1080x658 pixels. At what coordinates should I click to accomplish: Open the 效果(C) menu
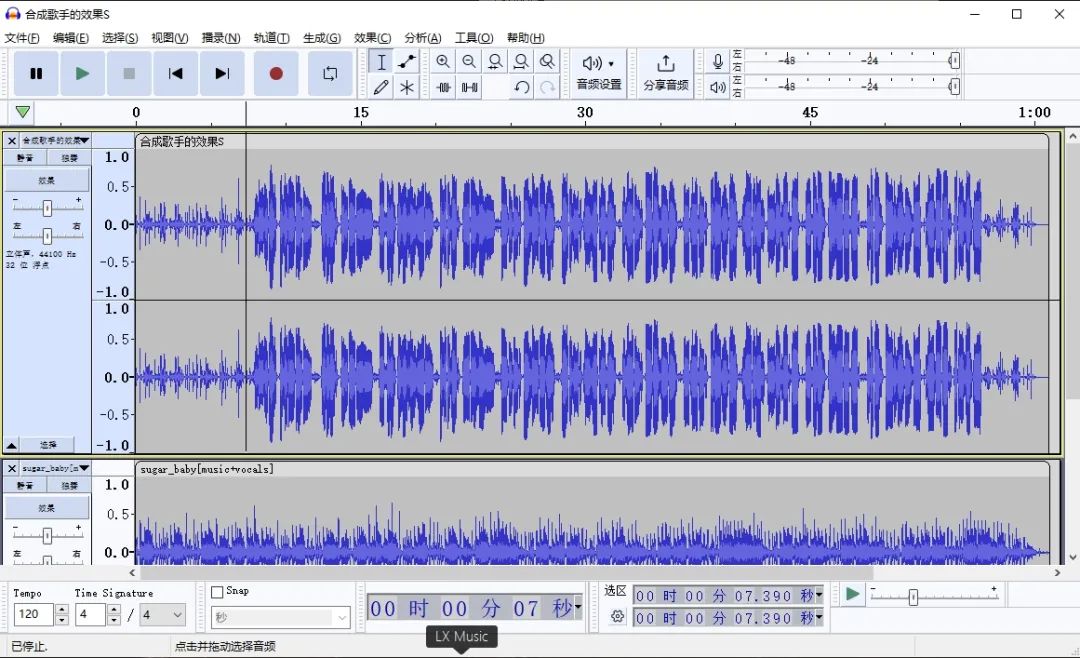click(x=372, y=38)
